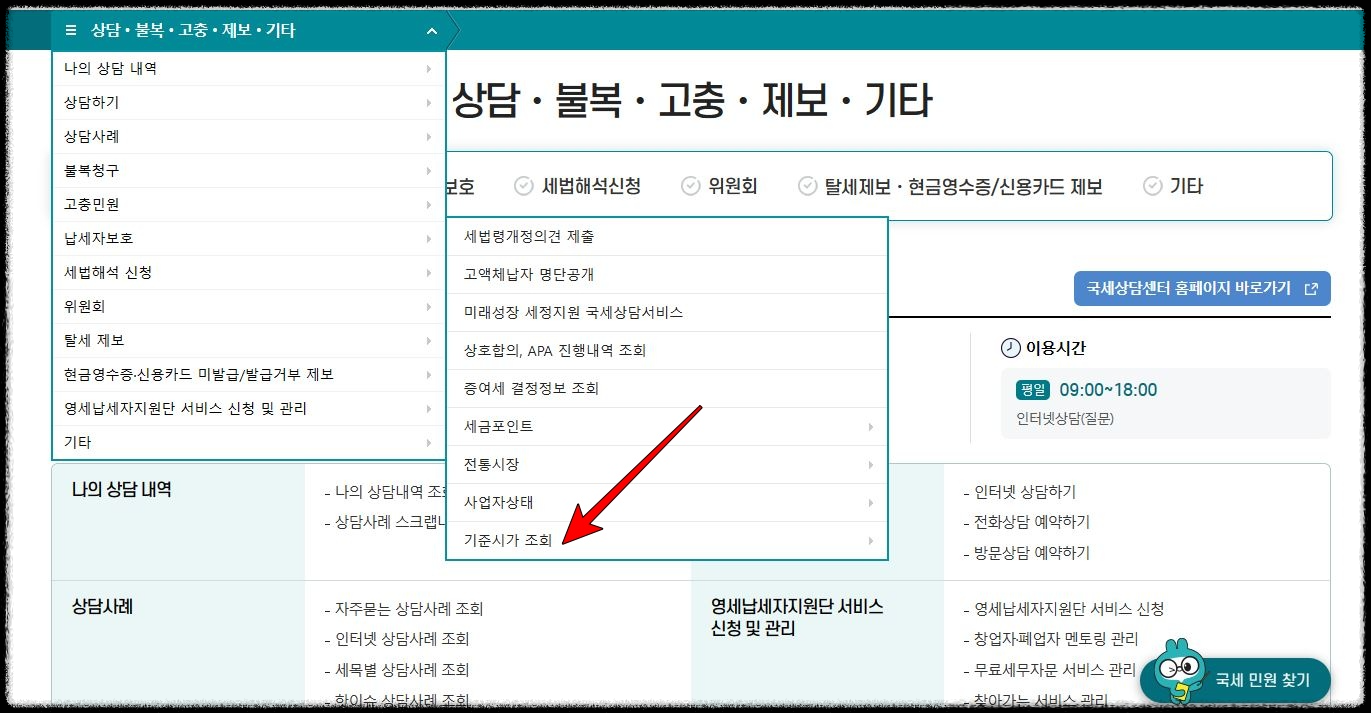The height and width of the screenshot is (713, 1371).
Task: Open the 인터넷 상담하기 link
Action: [1022, 491]
